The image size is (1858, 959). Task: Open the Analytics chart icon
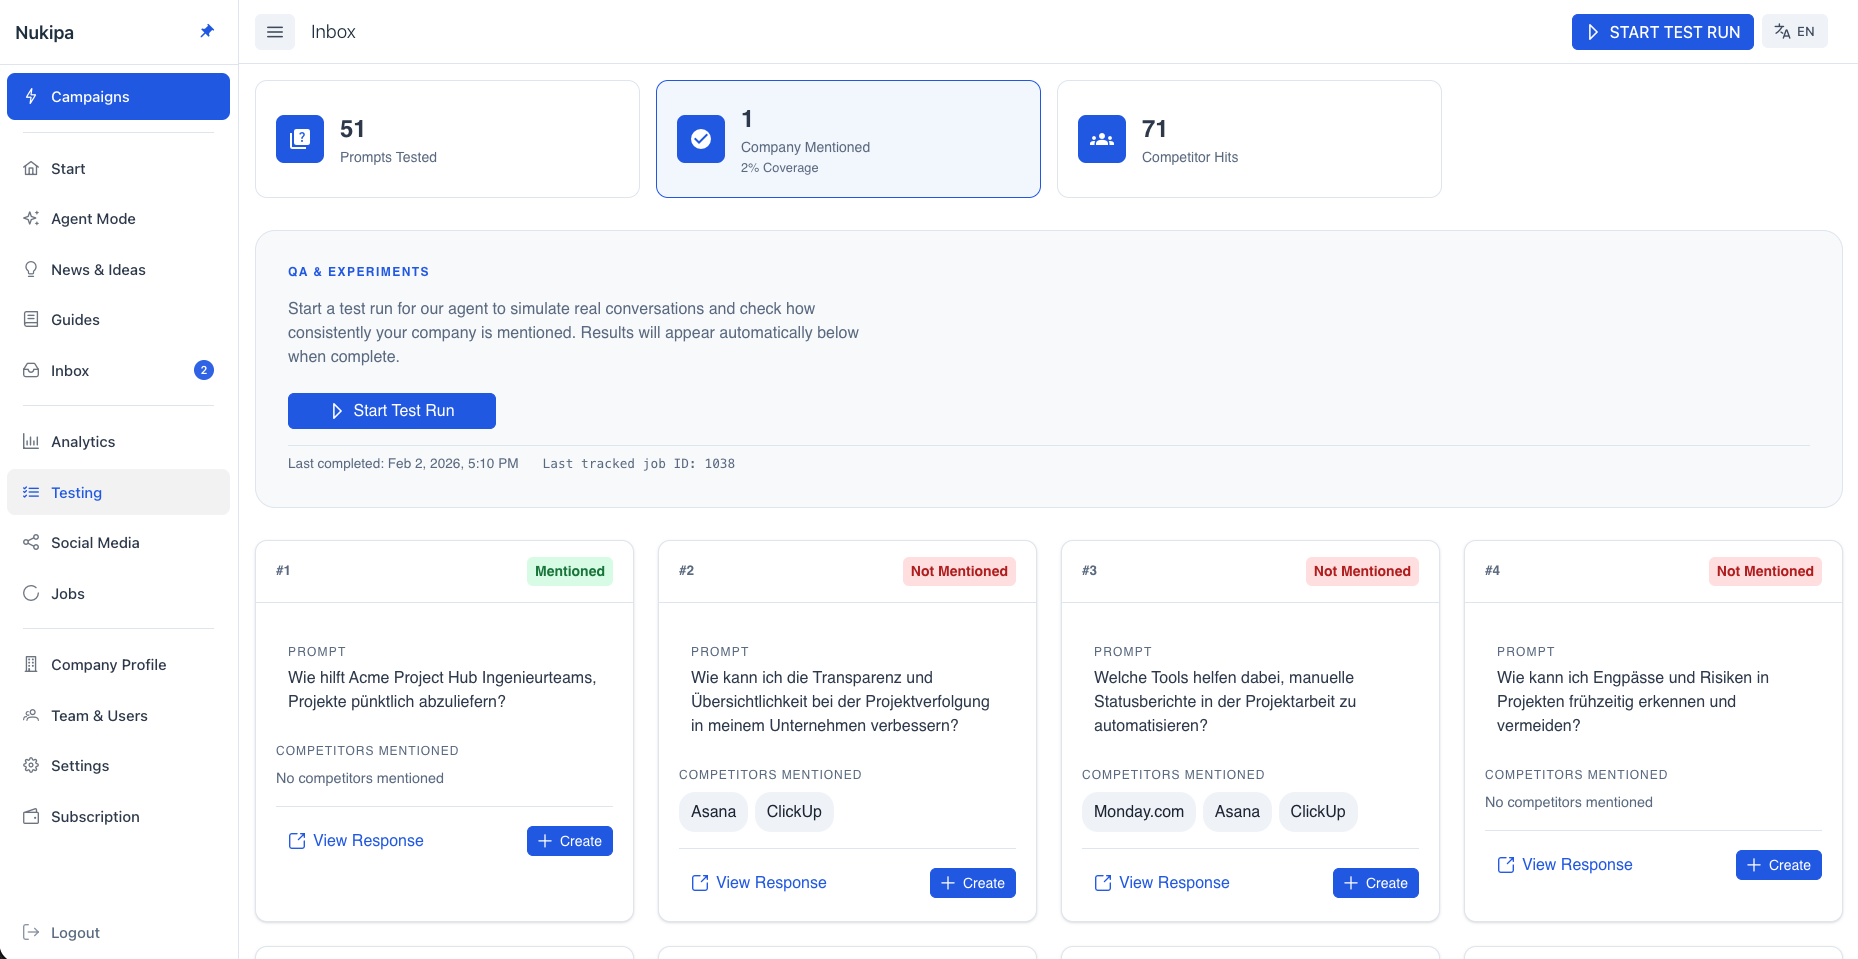(x=31, y=442)
